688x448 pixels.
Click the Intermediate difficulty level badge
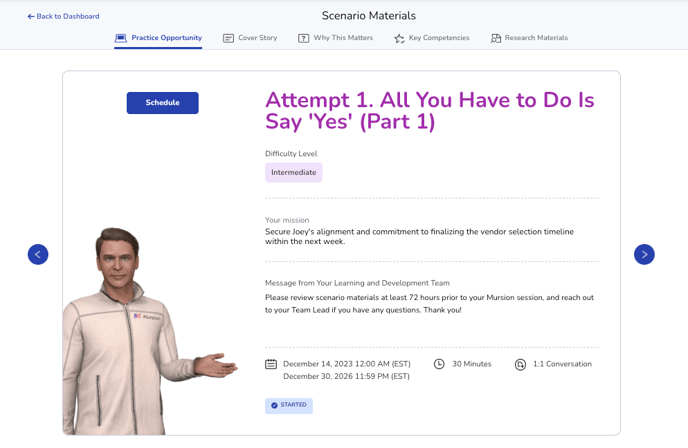click(293, 173)
